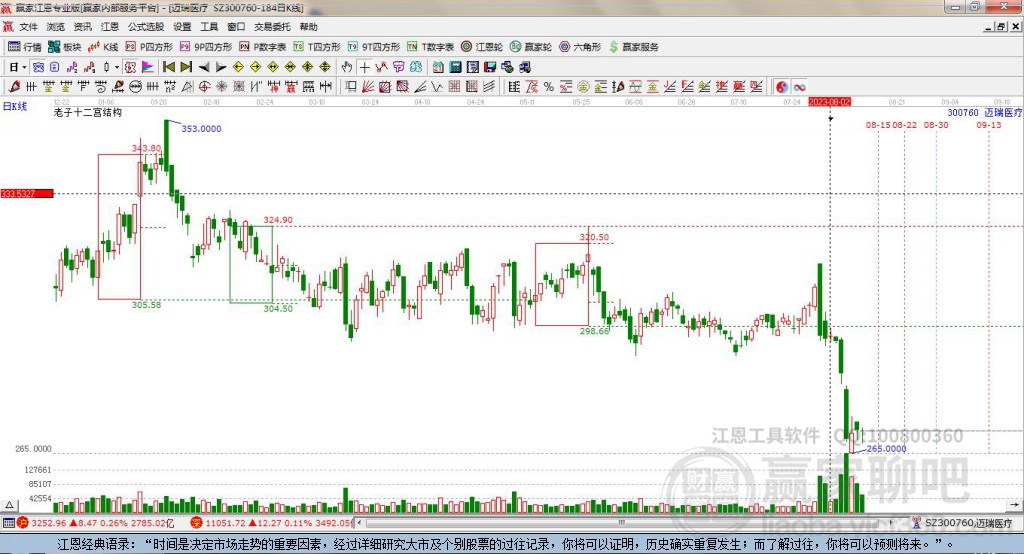Image resolution: width=1024 pixels, height=554 pixels.
Task: Open the 赢家轮 wheel tool
Action: [x=531, y=47]
